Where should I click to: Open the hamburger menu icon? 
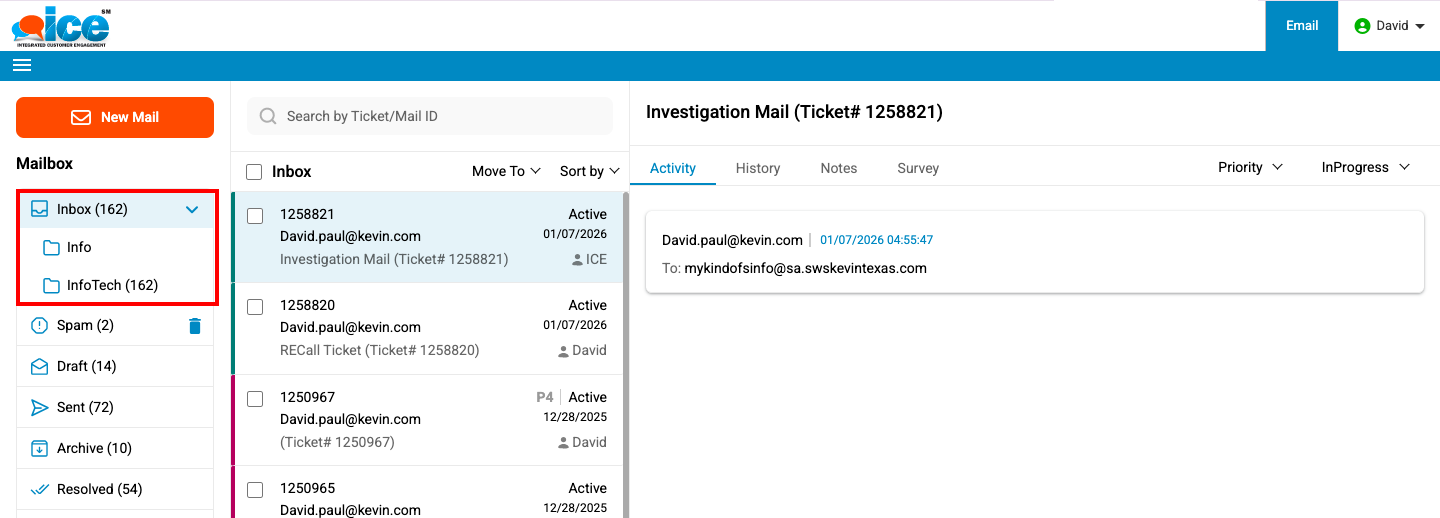pyautogui.click(x=22, y=66)
